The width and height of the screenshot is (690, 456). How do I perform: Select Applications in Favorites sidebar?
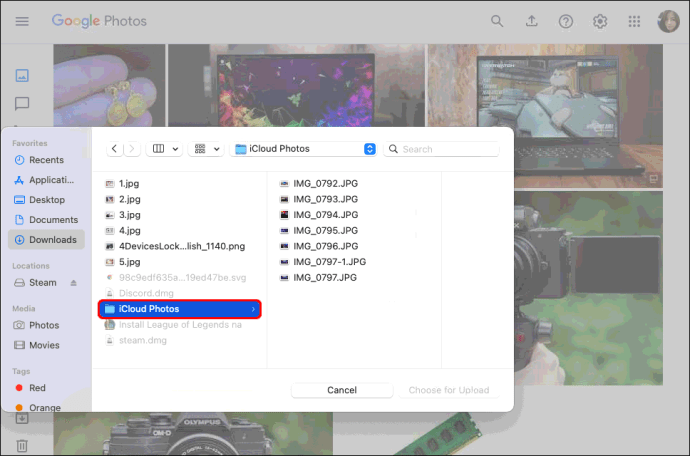[46, 180]
